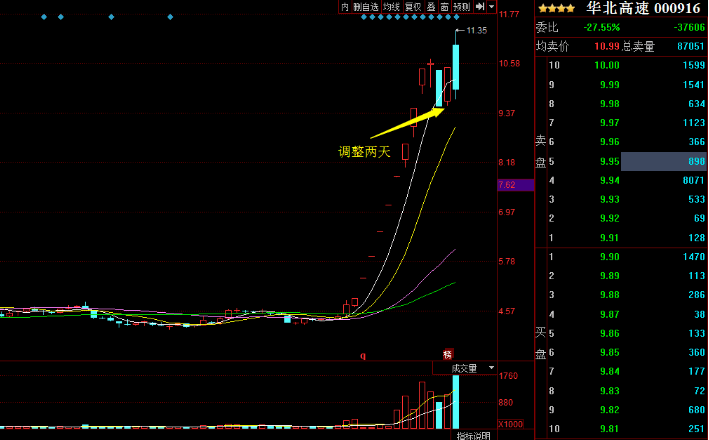Click the 调整两天 annotation text
The image size is (709, 440).
point(364,152)
